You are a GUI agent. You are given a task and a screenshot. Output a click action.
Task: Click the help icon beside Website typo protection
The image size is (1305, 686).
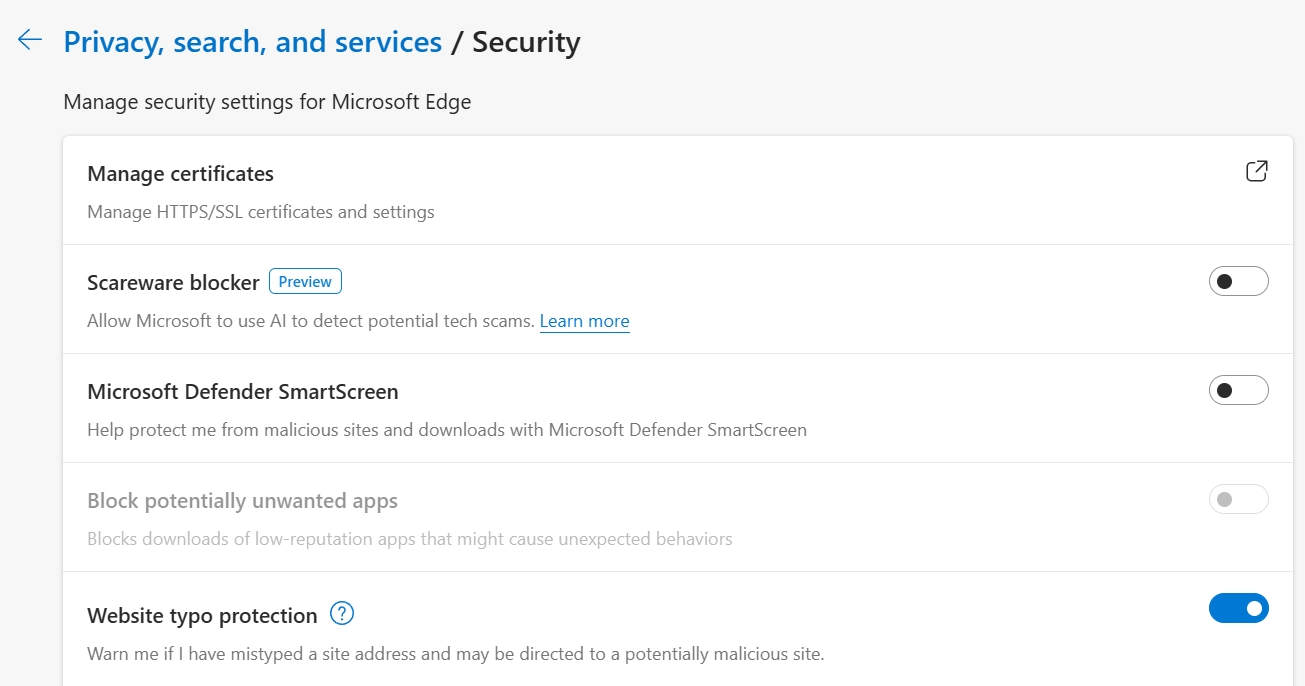tap(342, 614)
